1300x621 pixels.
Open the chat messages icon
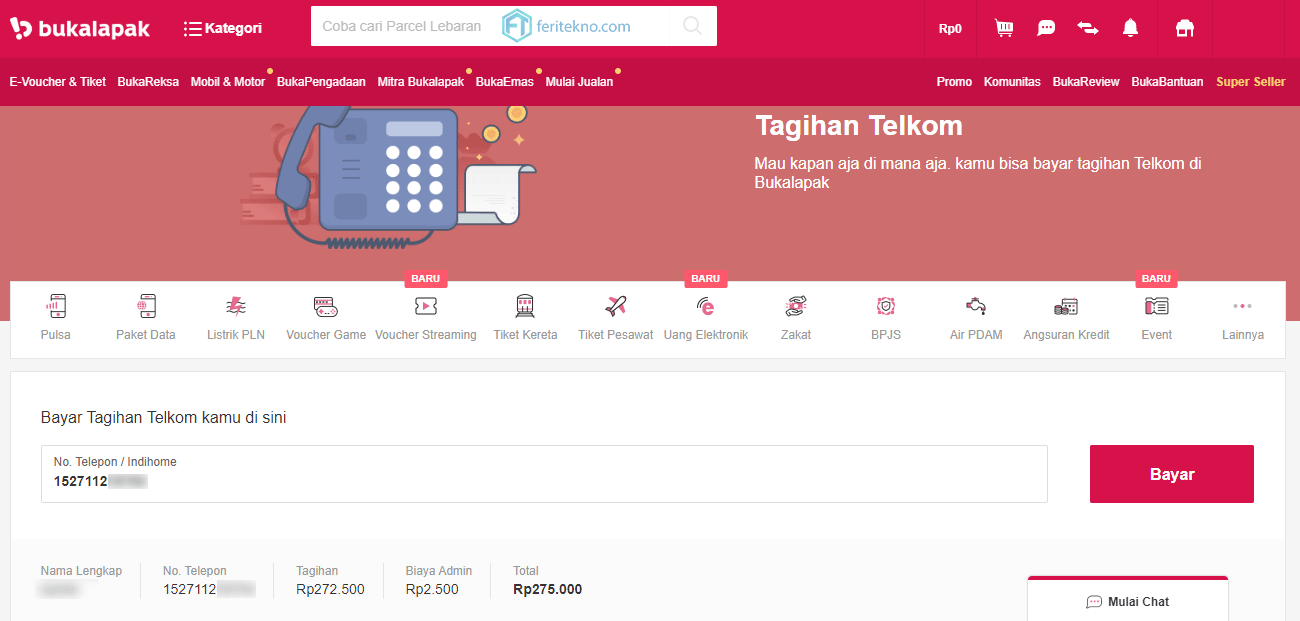click(1046, 28)
